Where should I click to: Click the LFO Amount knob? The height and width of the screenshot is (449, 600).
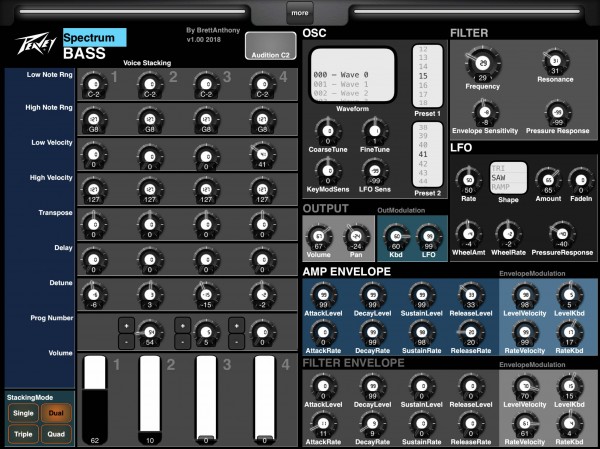(x=548, y=181)
